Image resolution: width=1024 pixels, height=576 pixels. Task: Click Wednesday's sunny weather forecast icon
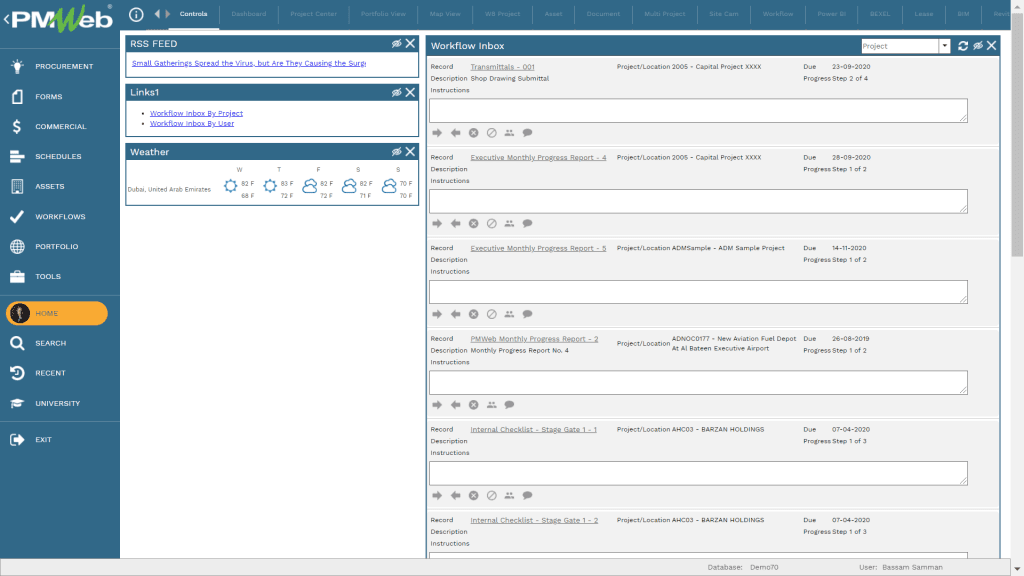(x=231, y=186)
